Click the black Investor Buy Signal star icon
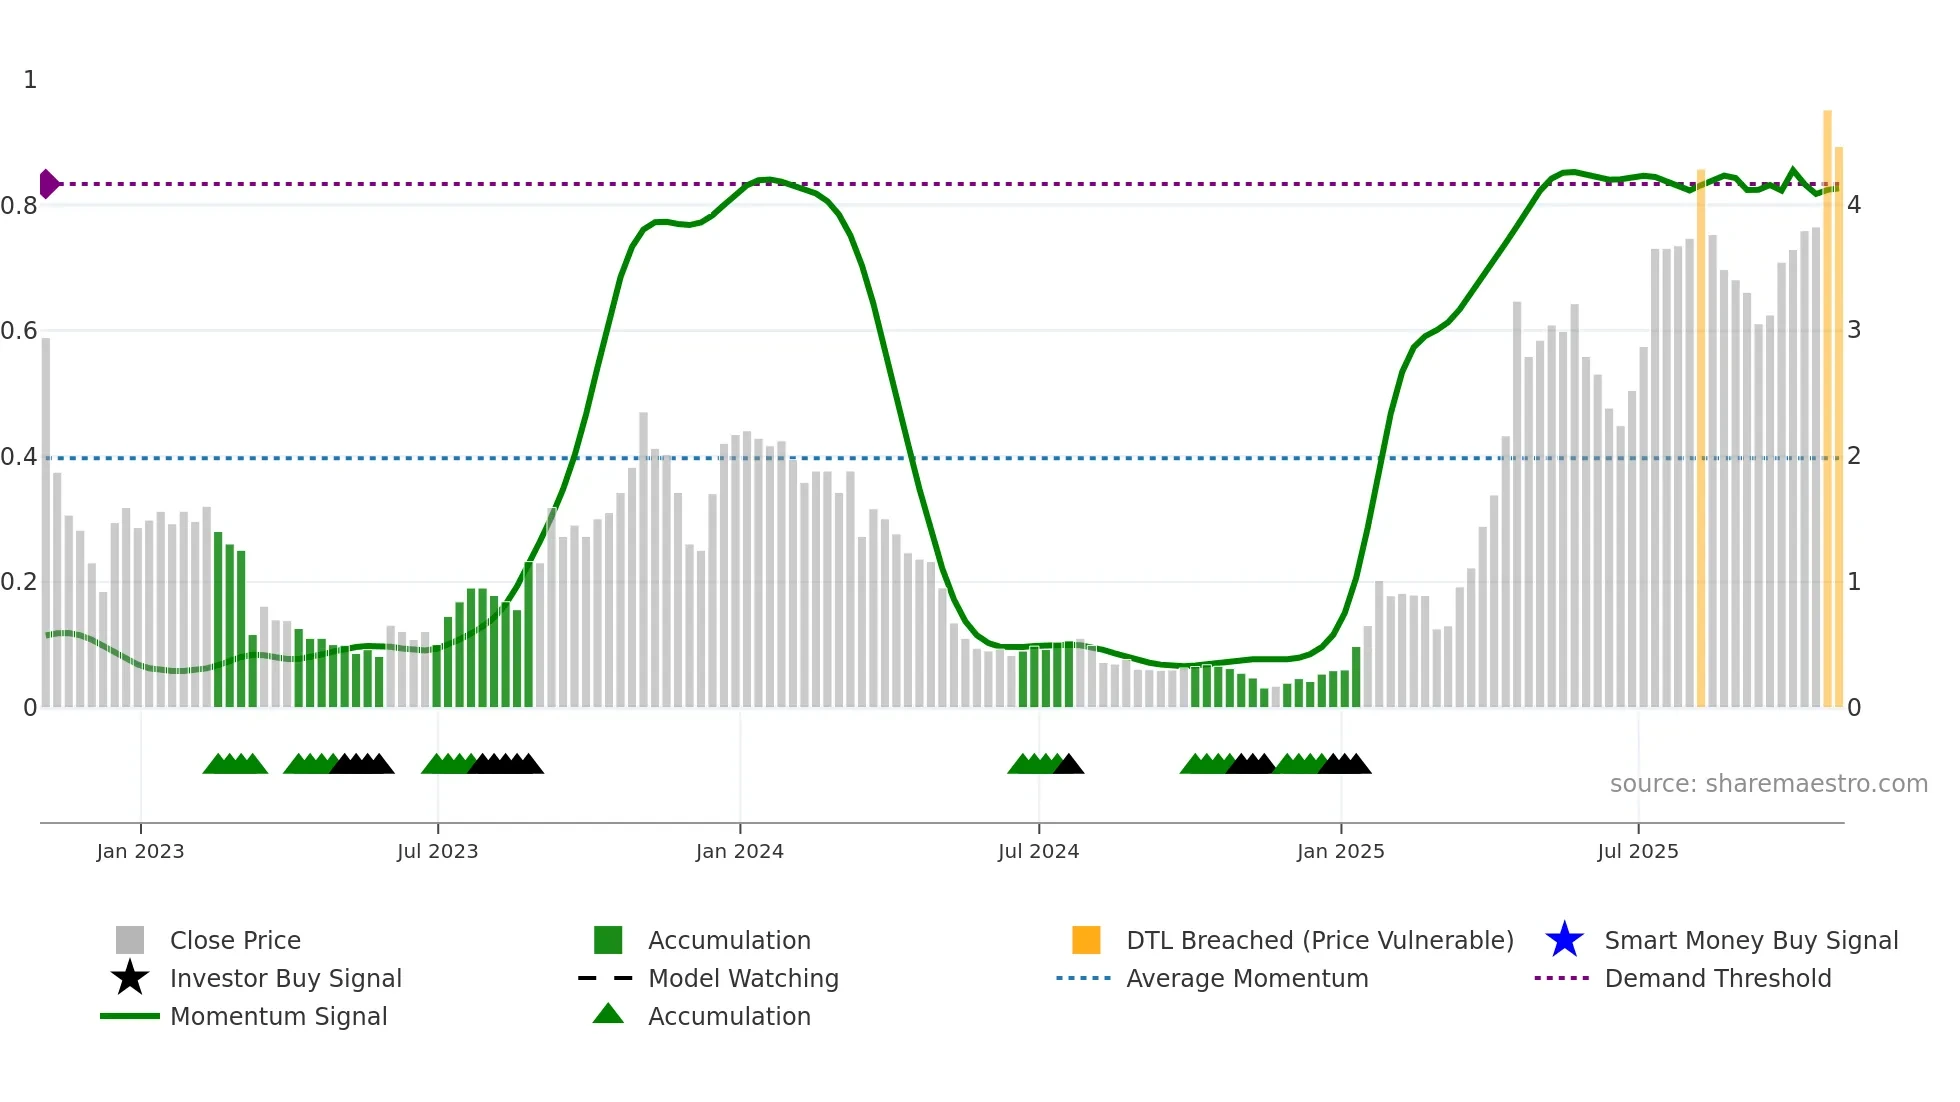Viewport: 1960px width, 1102px height. tap(130, 978)
